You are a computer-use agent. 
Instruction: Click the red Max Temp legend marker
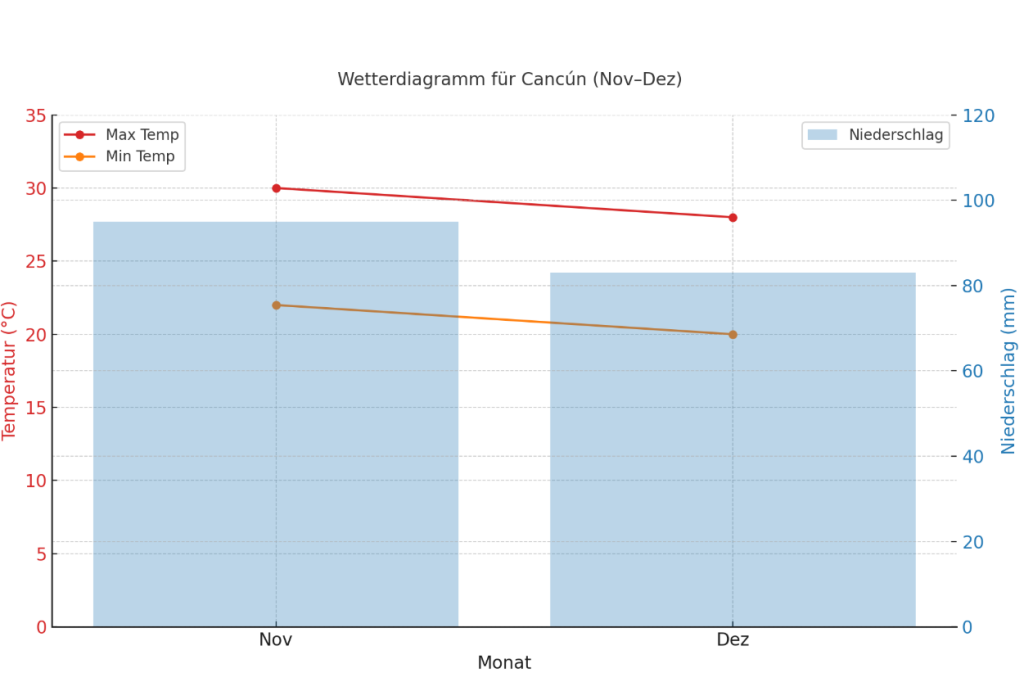point(80,135)
